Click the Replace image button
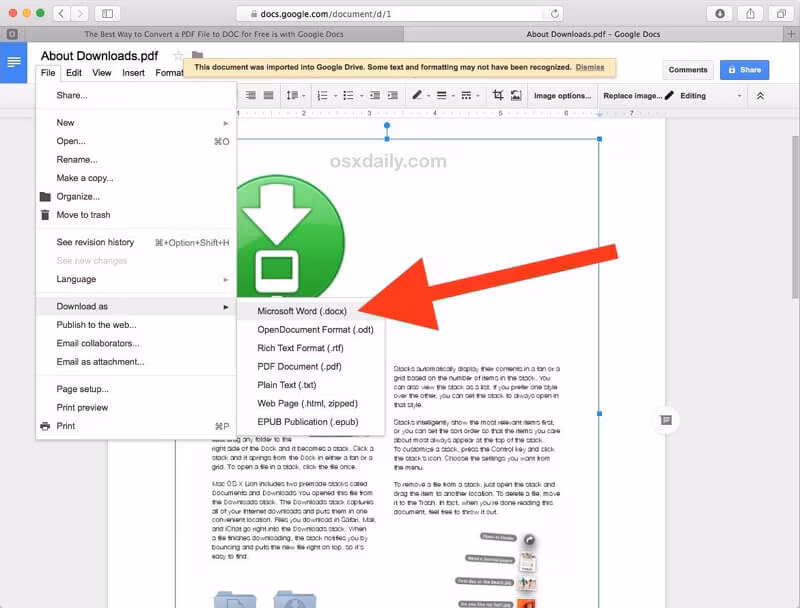Screen dimensions: 800x608 click(633, 96)
